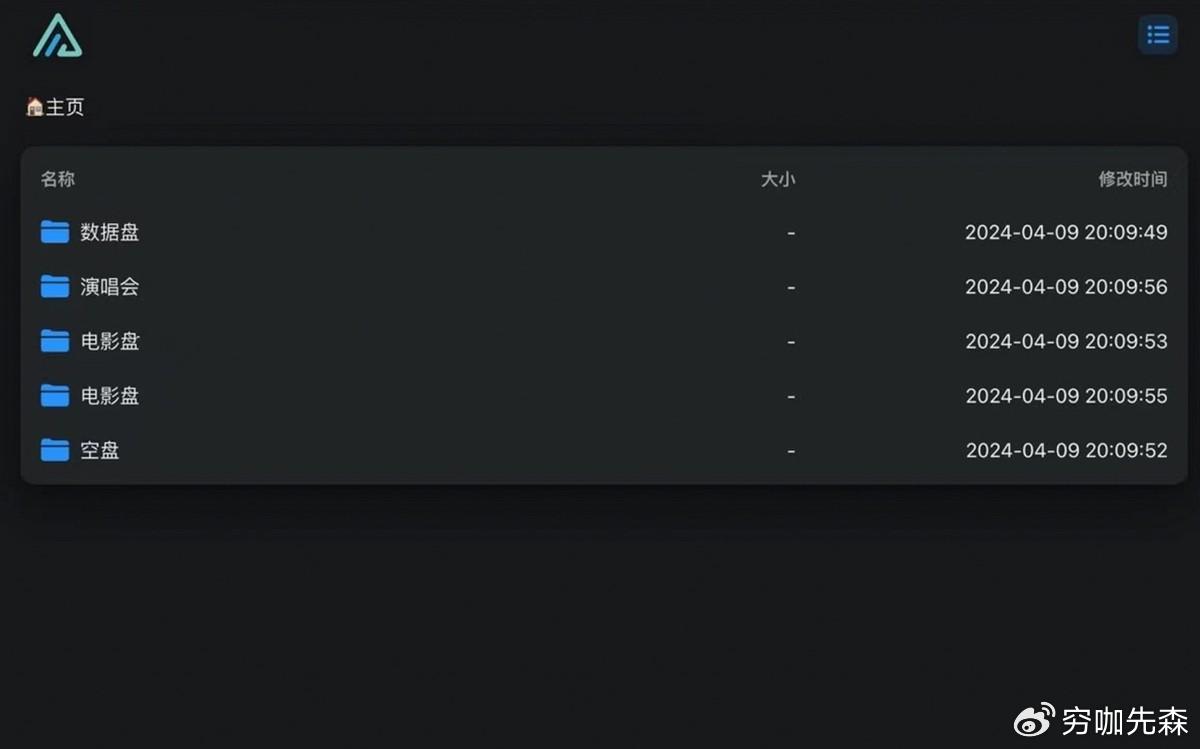Go to the 主页 breadcrumb link
This screenshot has width=1200, height=749.
click(65, 107)
